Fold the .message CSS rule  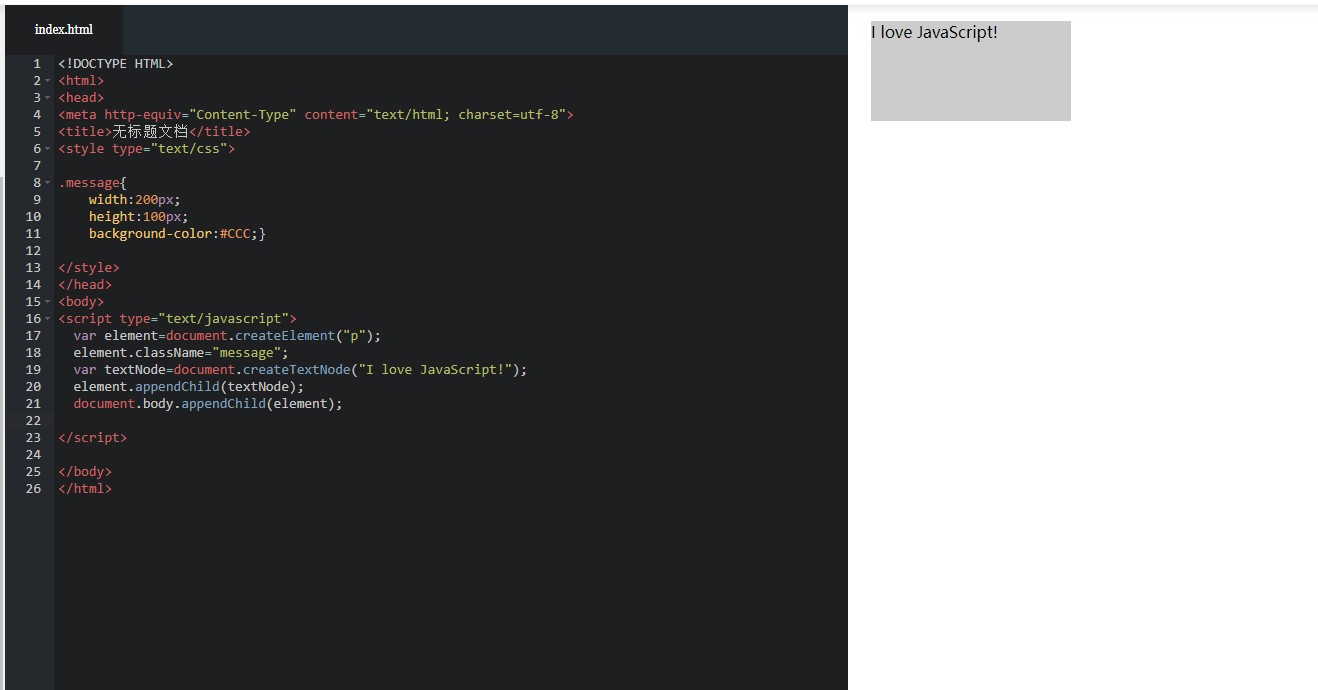[x=48, y=183]
